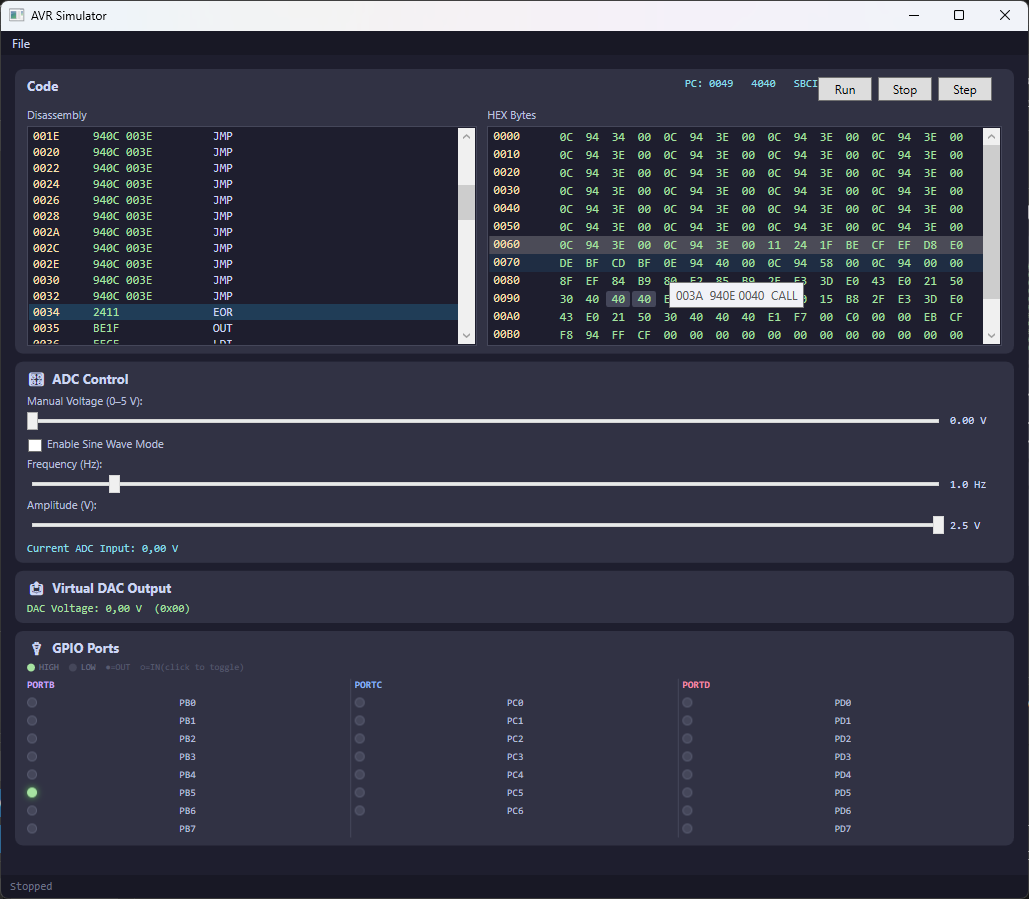
Task: Click the Disassembly list scroll-up arrow
Action: pyautogui.click(x=467, y=136)
